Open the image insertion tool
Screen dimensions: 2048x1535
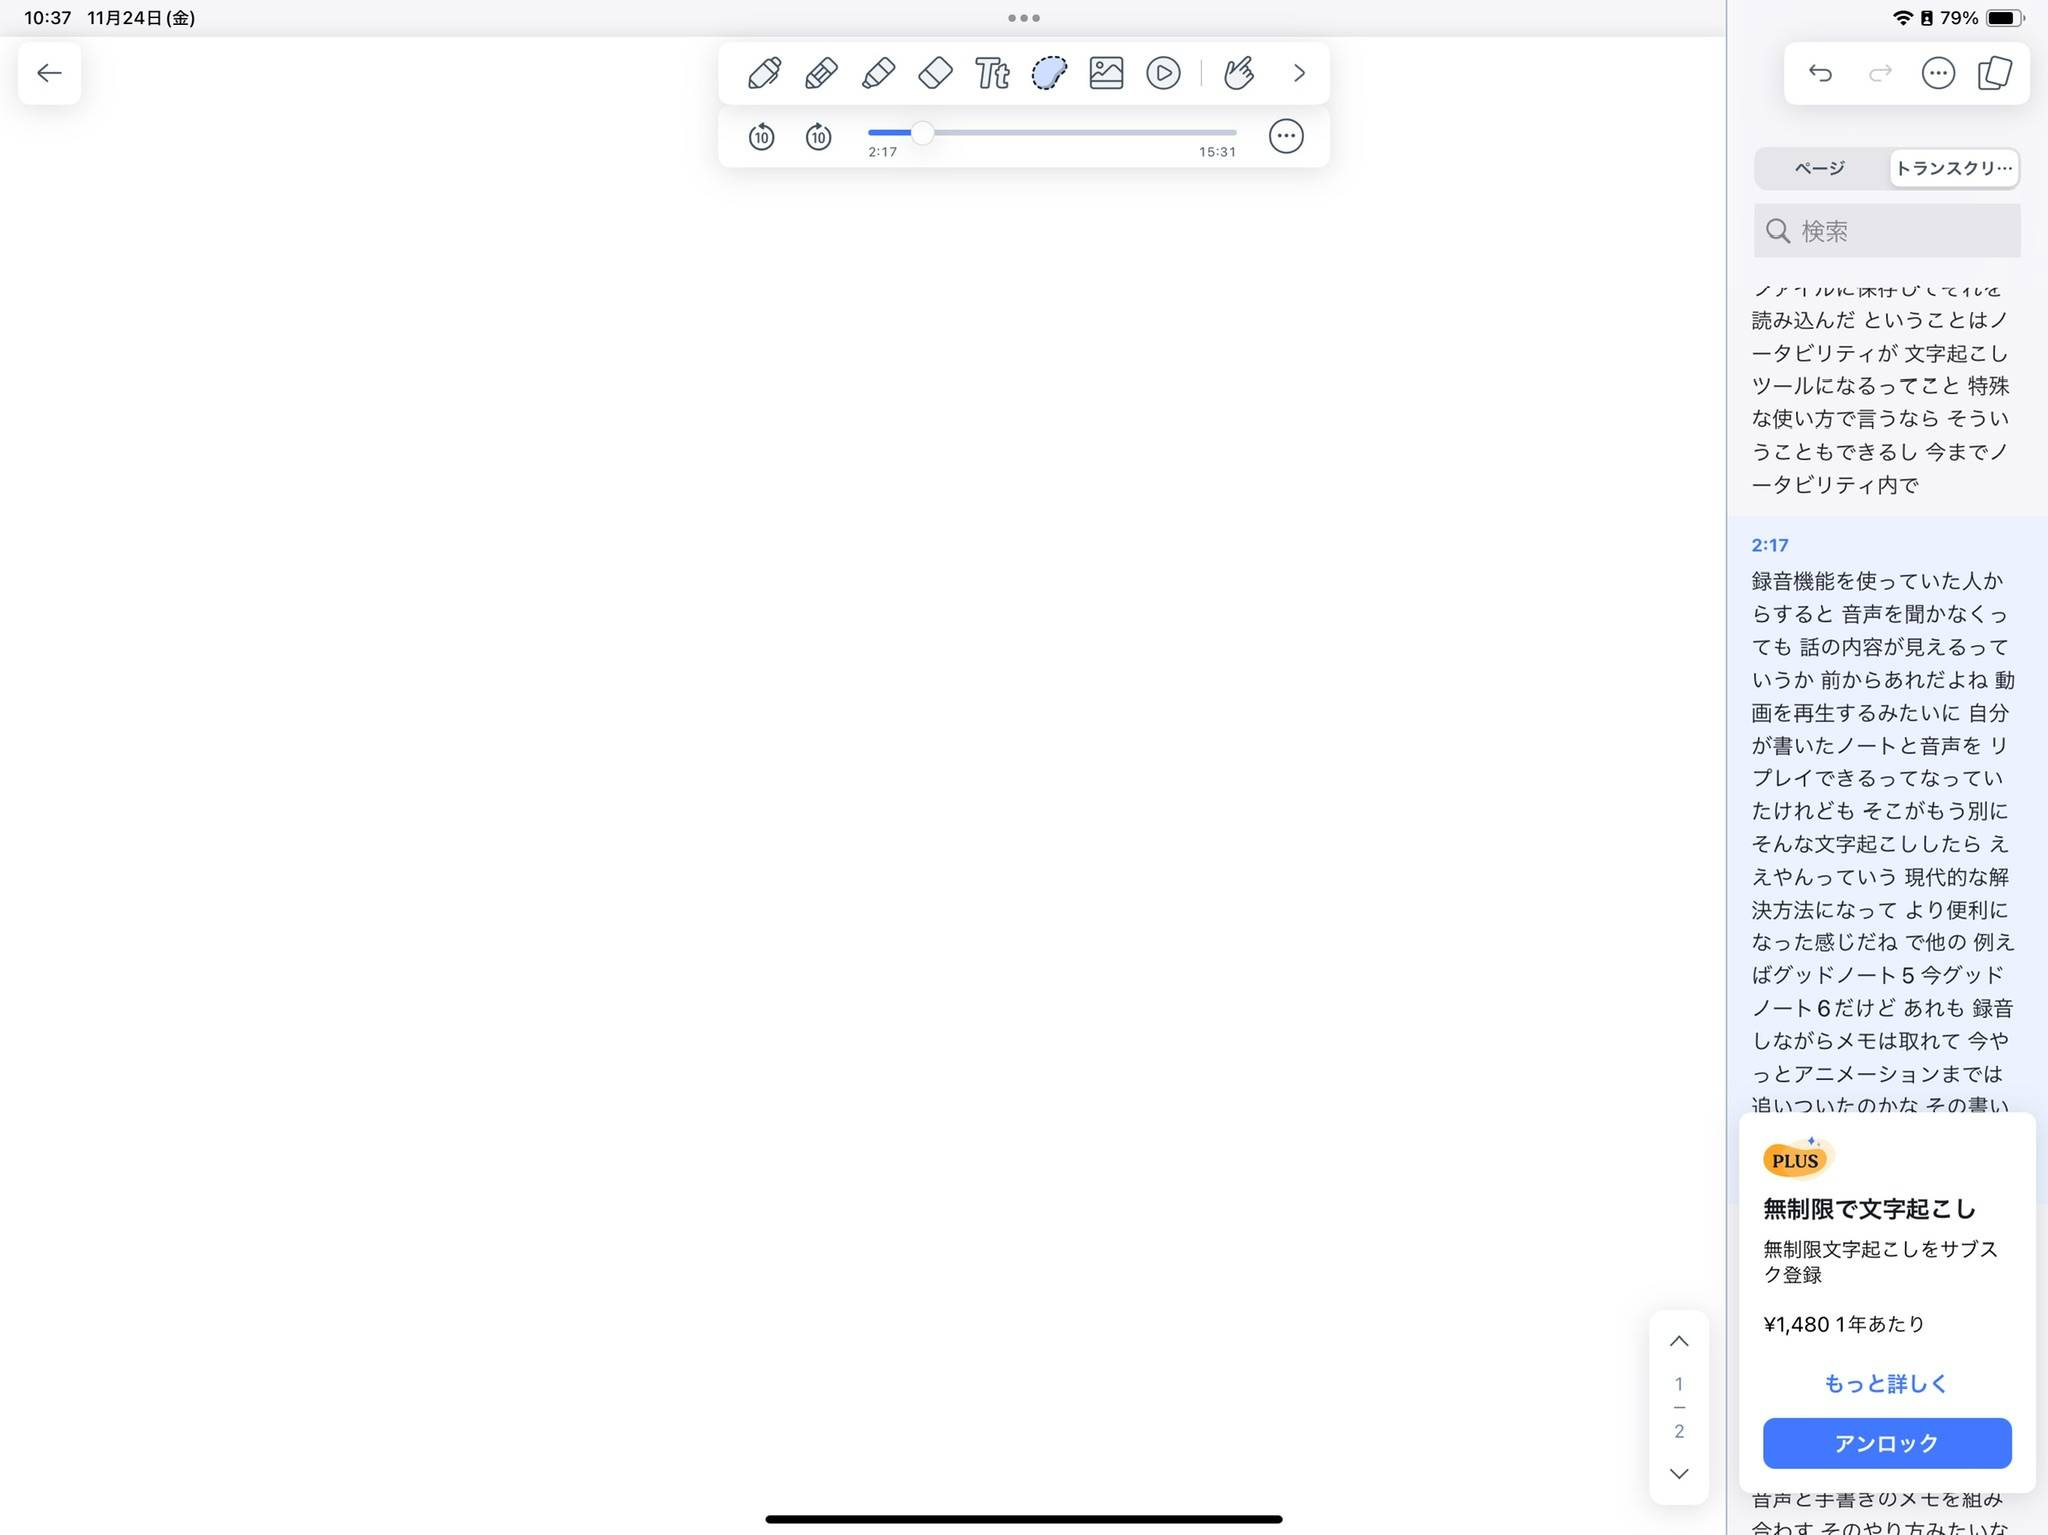pos(1106,72)
